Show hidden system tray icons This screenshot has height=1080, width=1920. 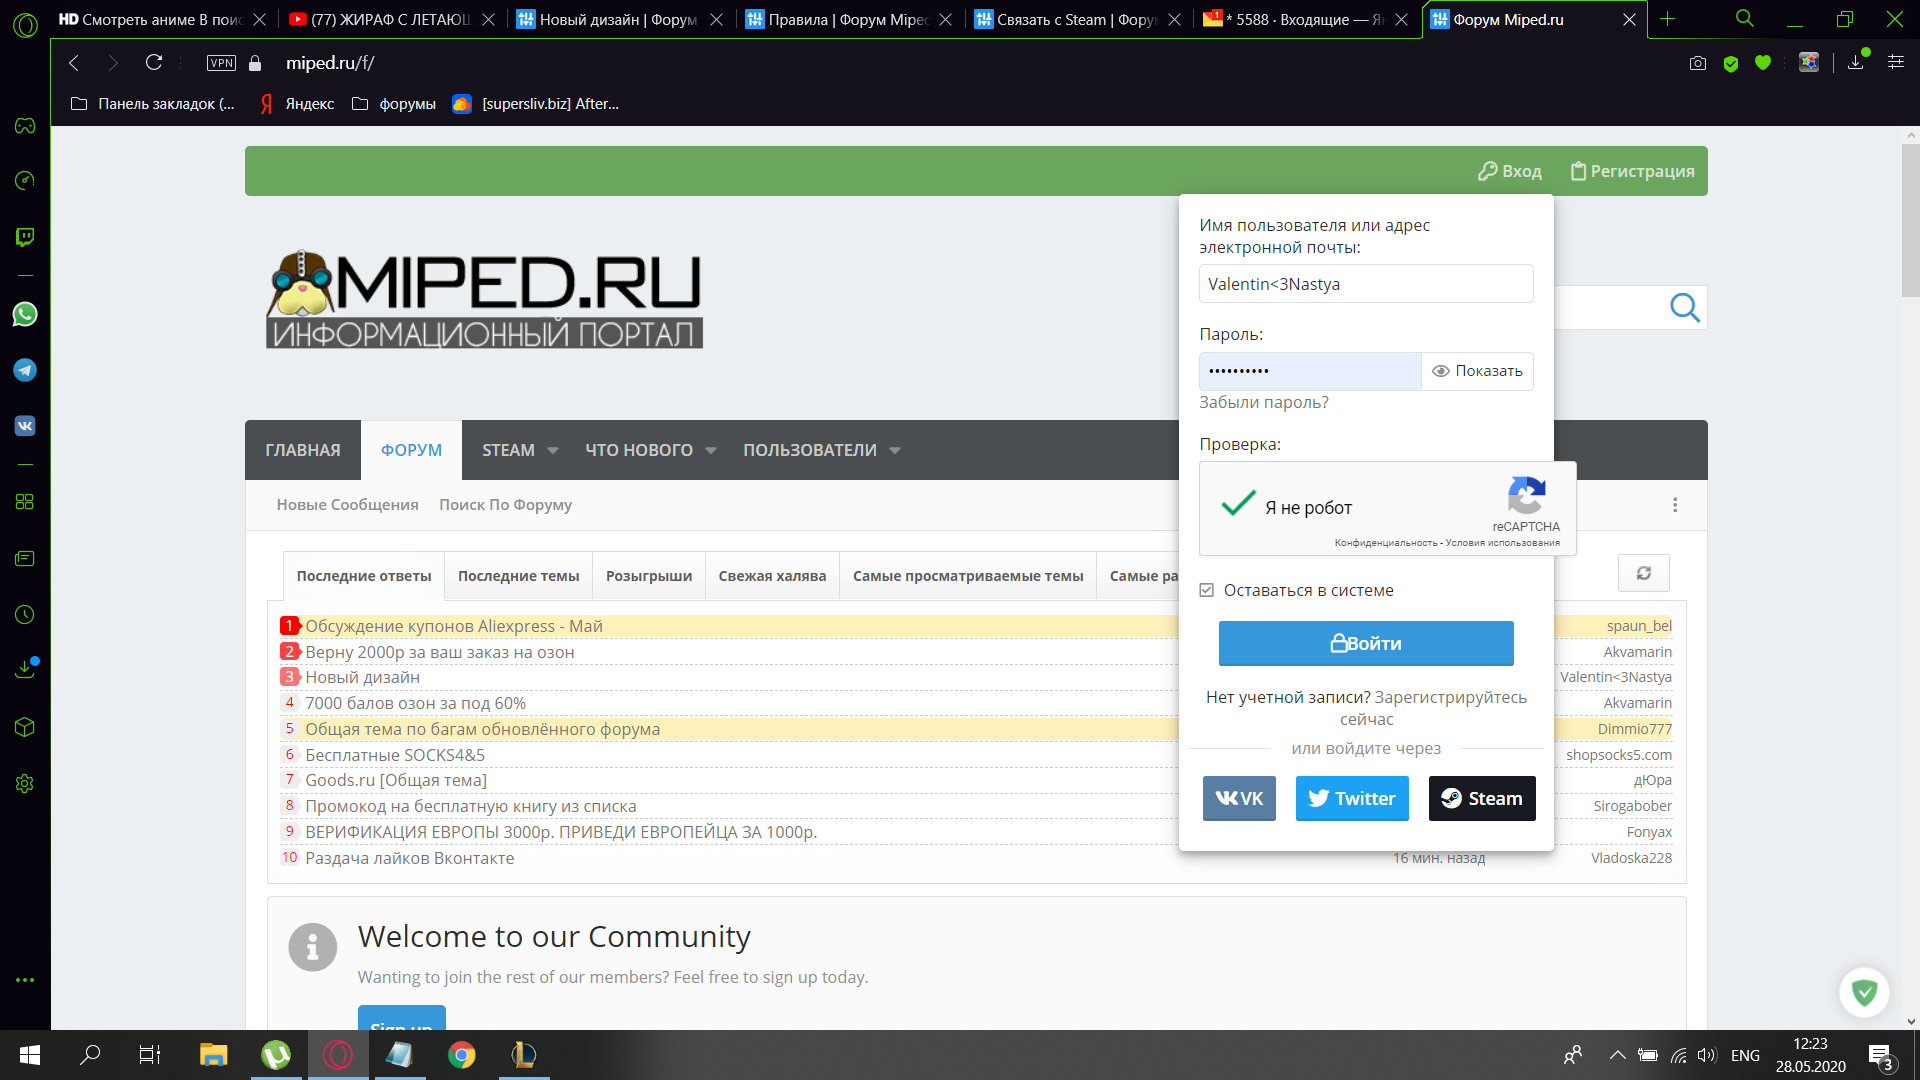(1617, 1055)
